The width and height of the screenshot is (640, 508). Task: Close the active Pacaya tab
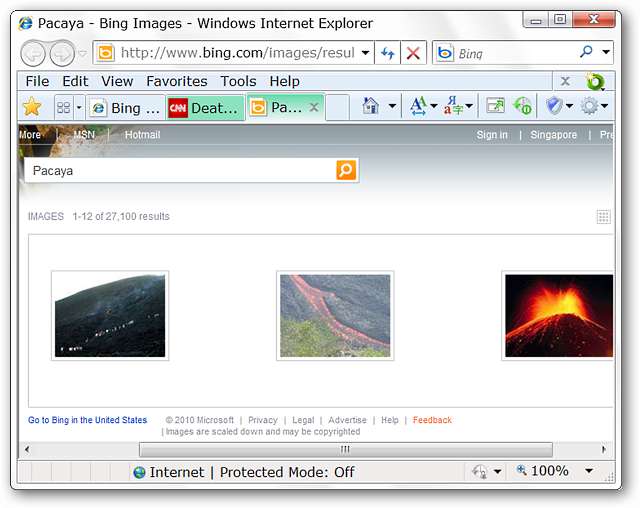point(314,107)
